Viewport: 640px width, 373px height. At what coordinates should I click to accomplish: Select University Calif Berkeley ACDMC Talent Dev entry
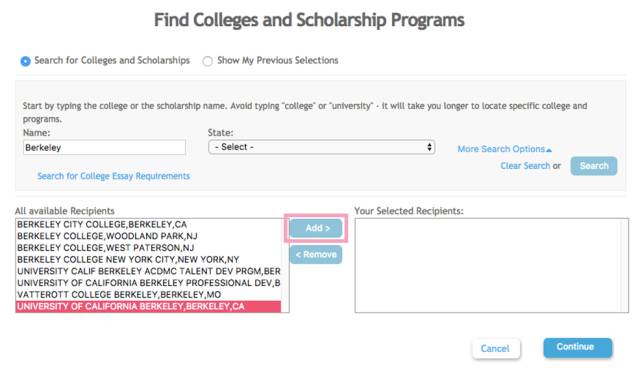click(x=149, y=271)
